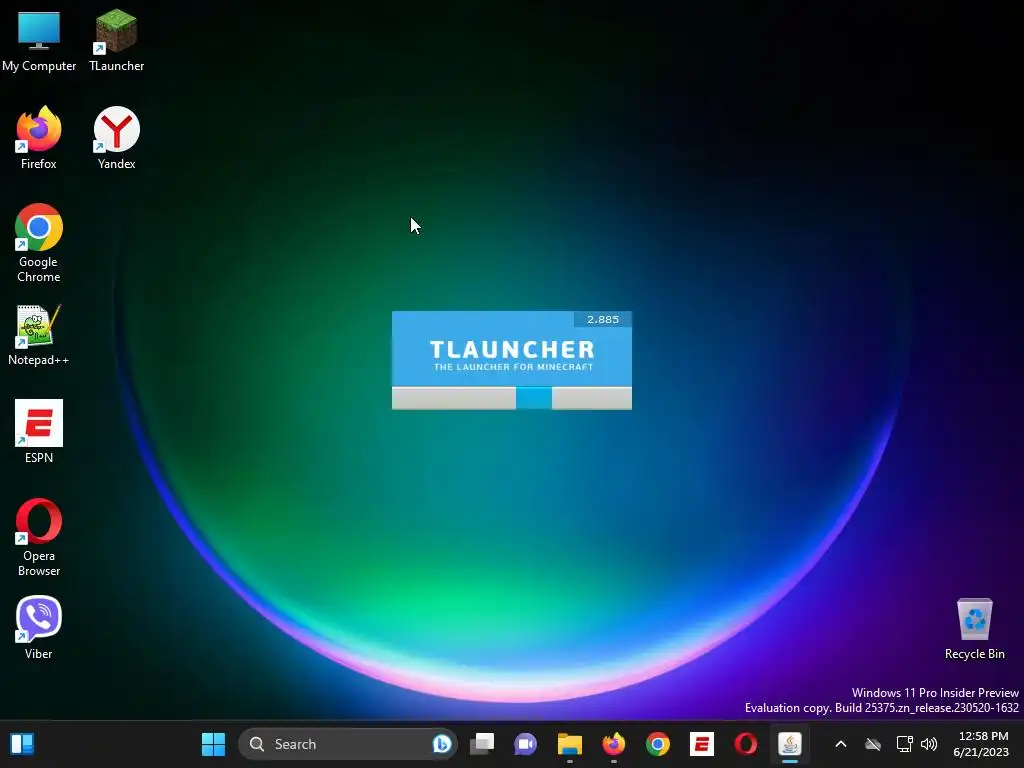This screenshot has height=768, width=1024.
Task: Open the volume speaker tray icon
Action: [x=929, y=744]
